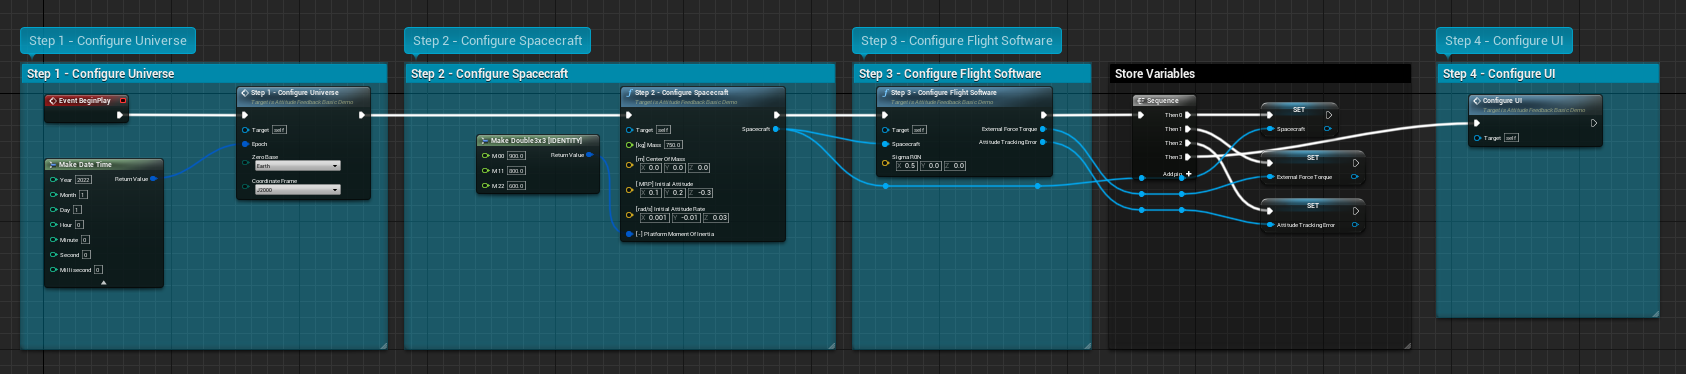
Task: Click the Target self field on Configure UI
Action: pyautogui.click(x=1511, y=138)
